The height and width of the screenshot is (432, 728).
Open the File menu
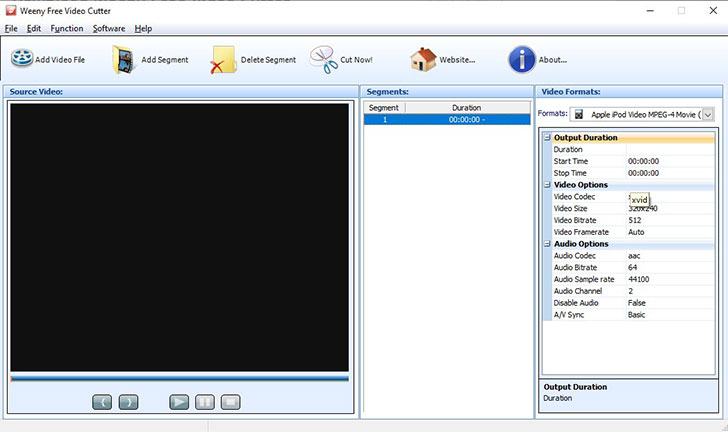(x=11, y=28)
